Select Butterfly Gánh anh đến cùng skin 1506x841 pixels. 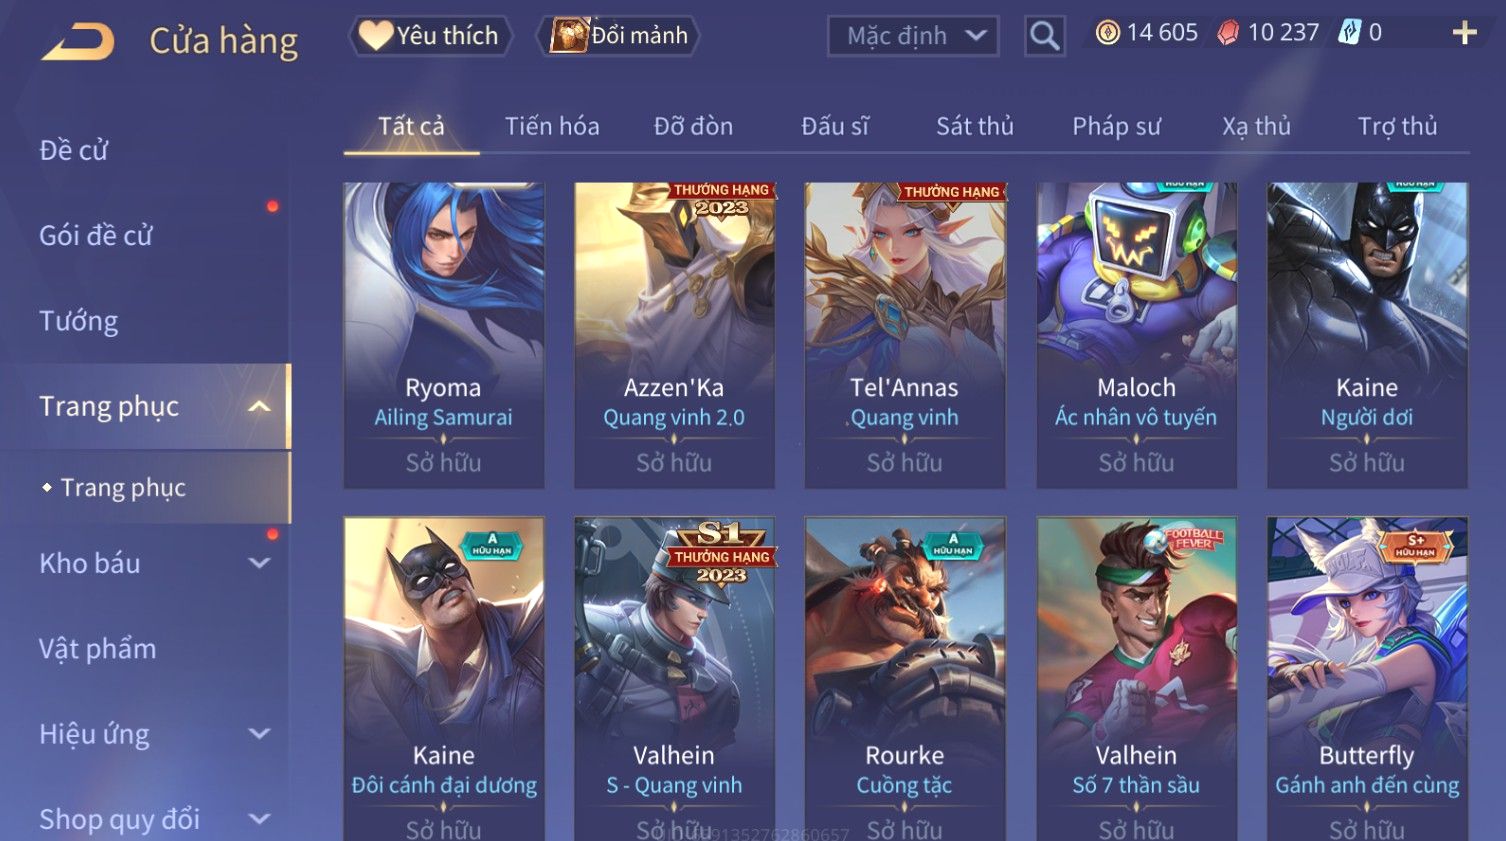point(1367,679)
